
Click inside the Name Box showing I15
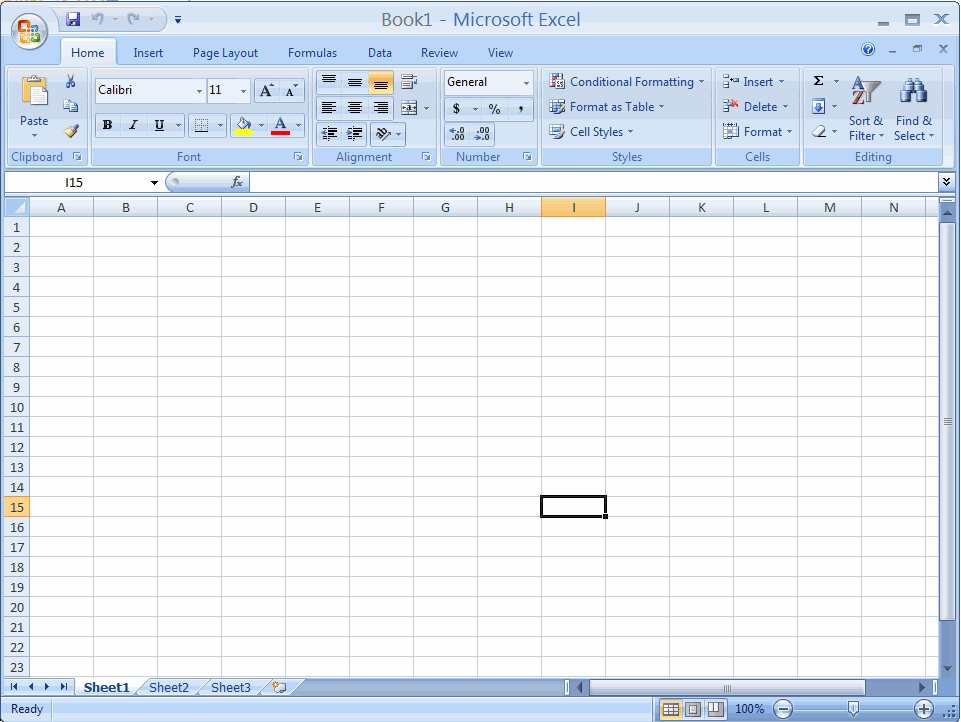pos(75,182)
